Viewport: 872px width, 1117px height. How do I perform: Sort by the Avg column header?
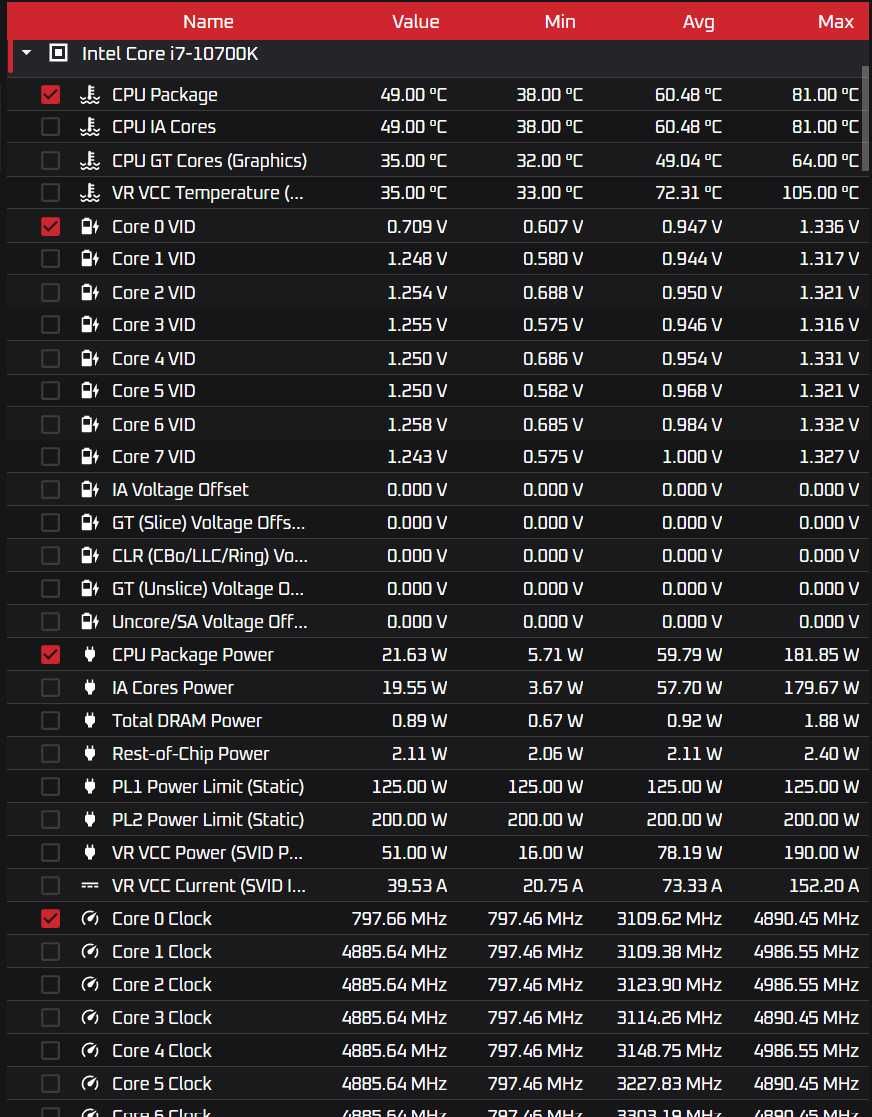click(x=698, y=21)
